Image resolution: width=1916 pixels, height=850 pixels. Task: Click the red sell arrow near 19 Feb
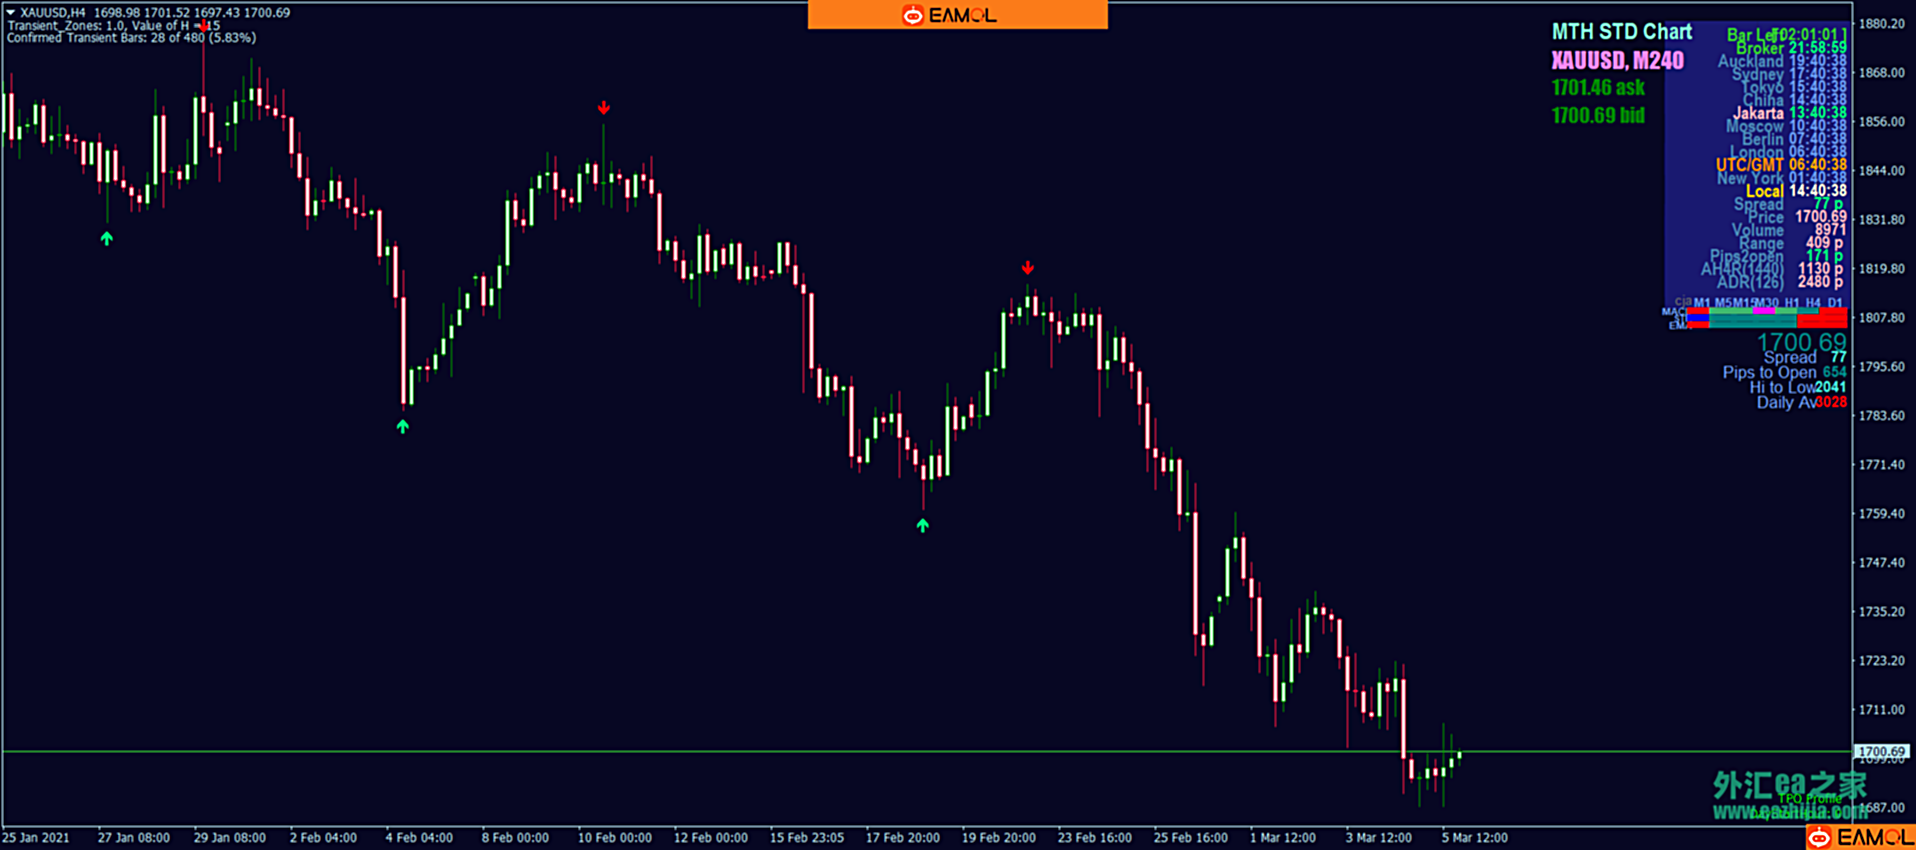[1028, 268]
